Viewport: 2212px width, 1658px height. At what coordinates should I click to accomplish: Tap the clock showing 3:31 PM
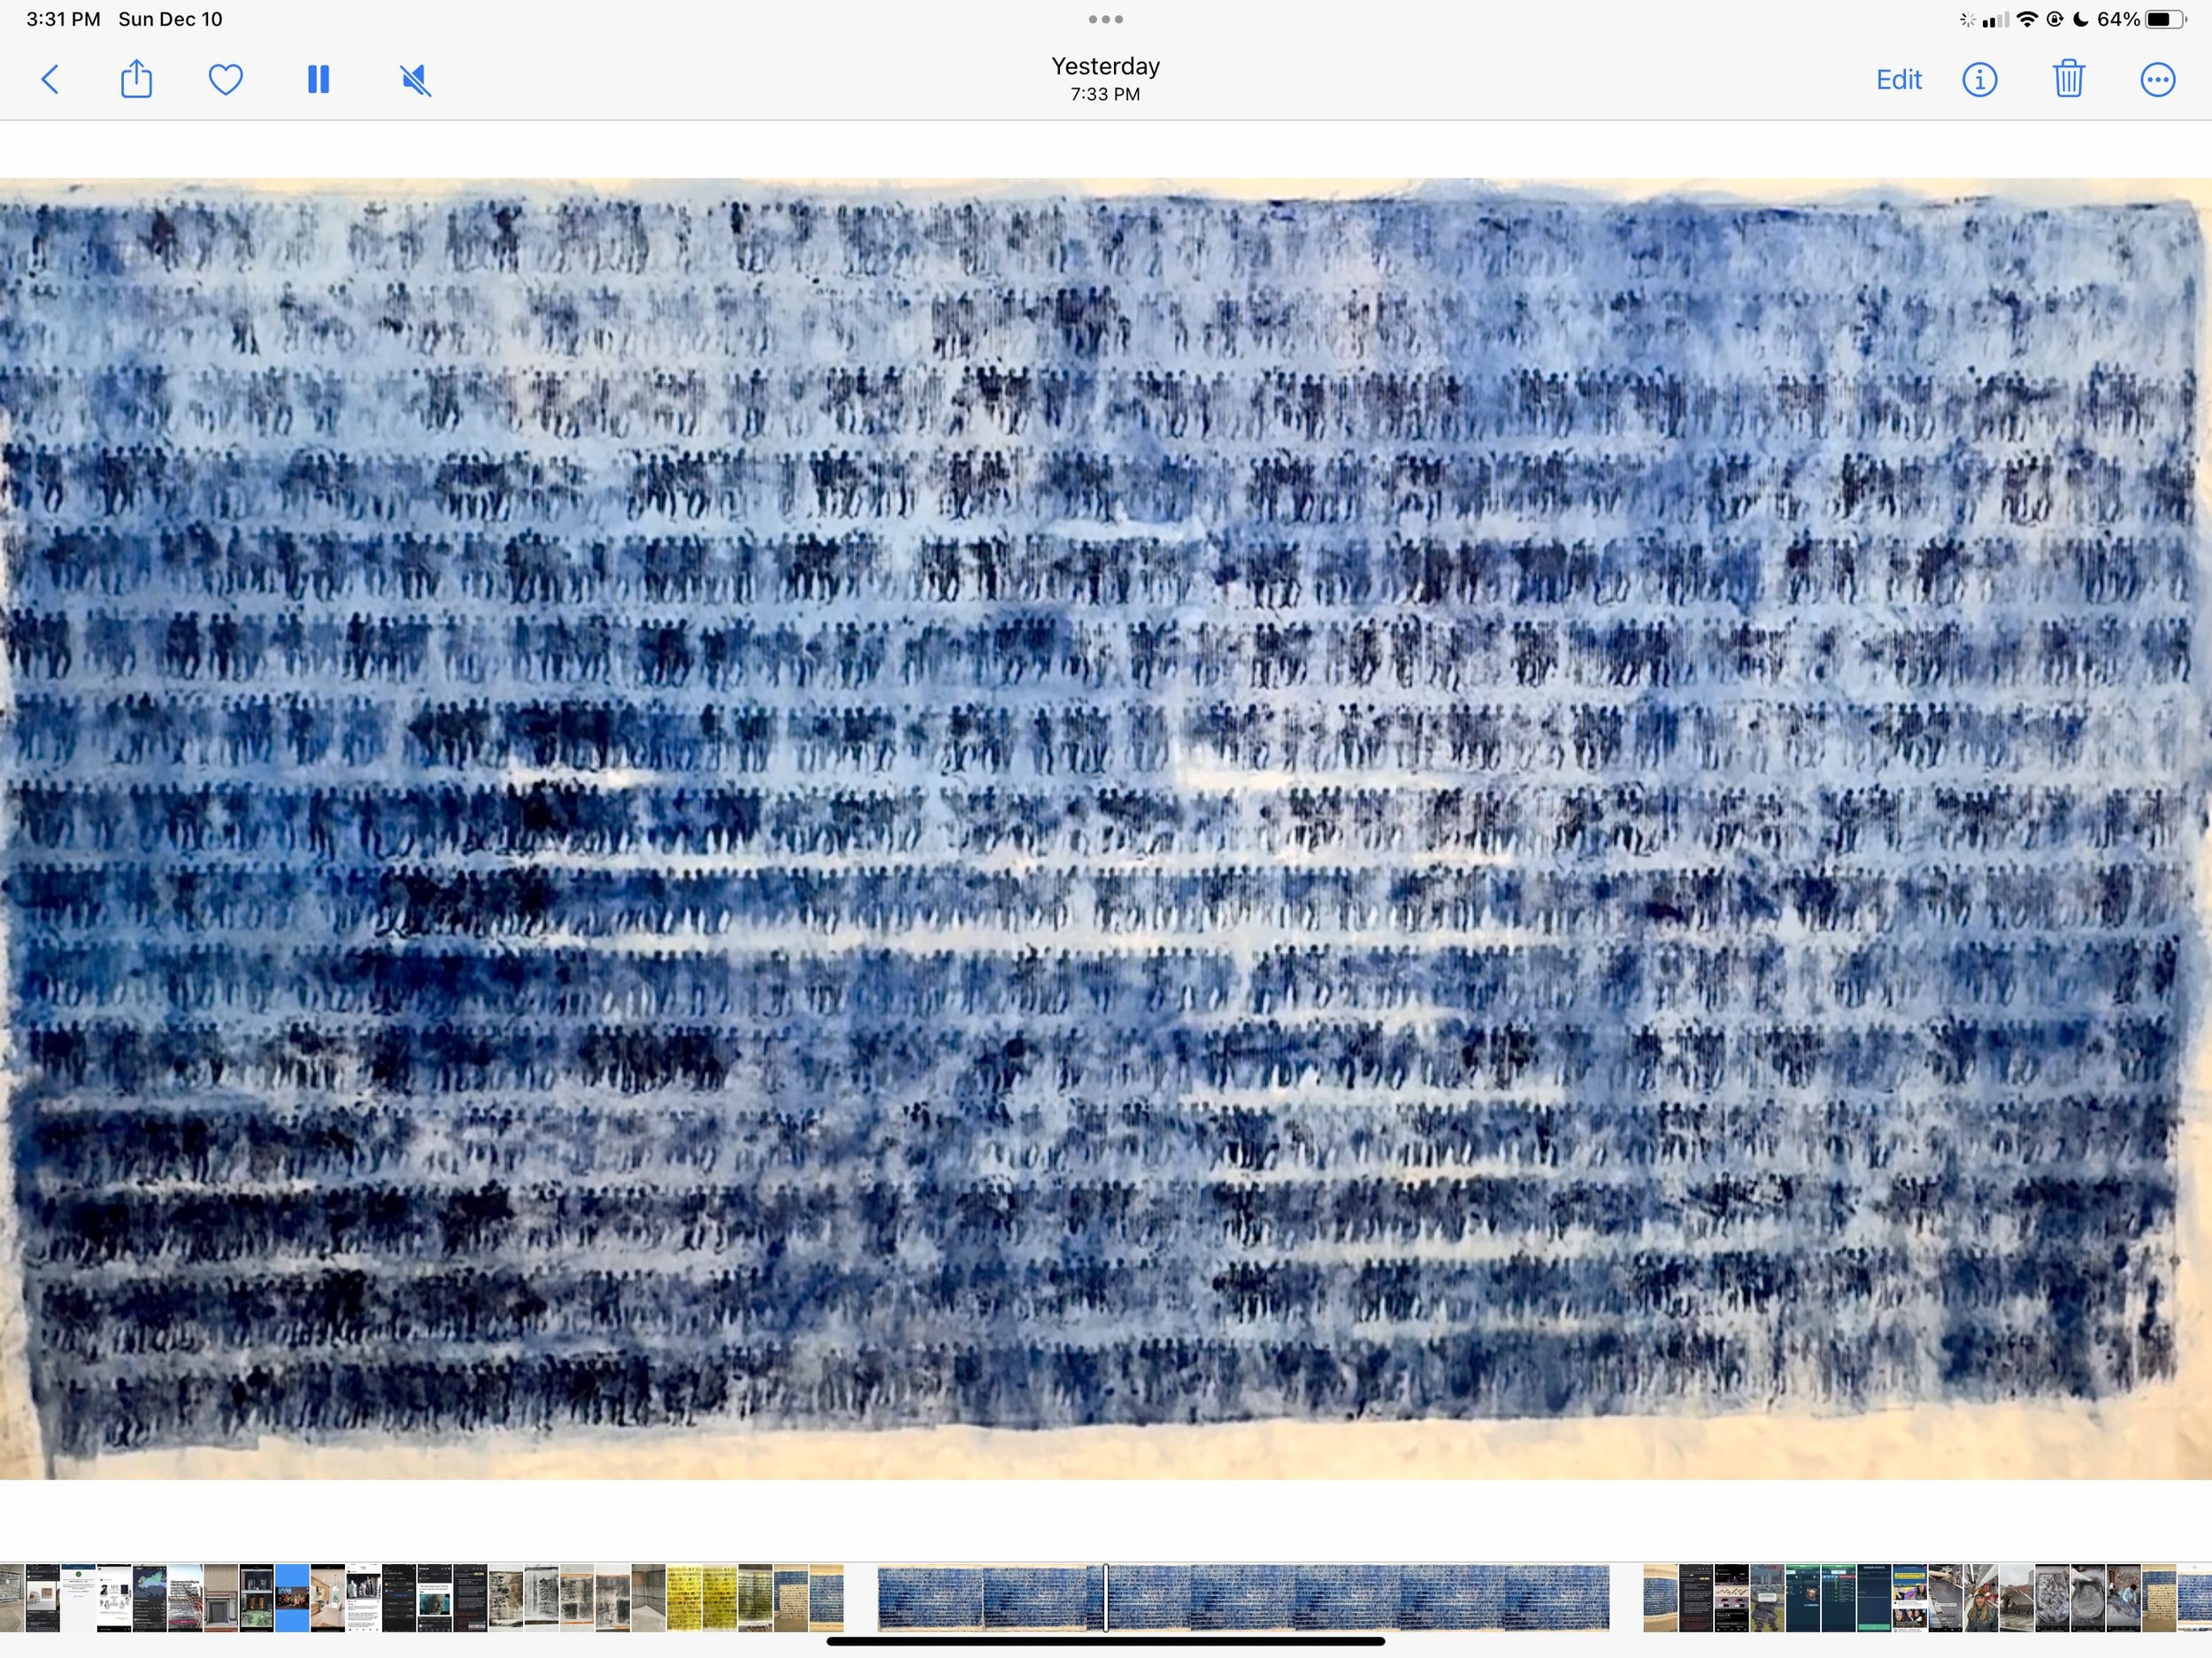tap(63, 19)
